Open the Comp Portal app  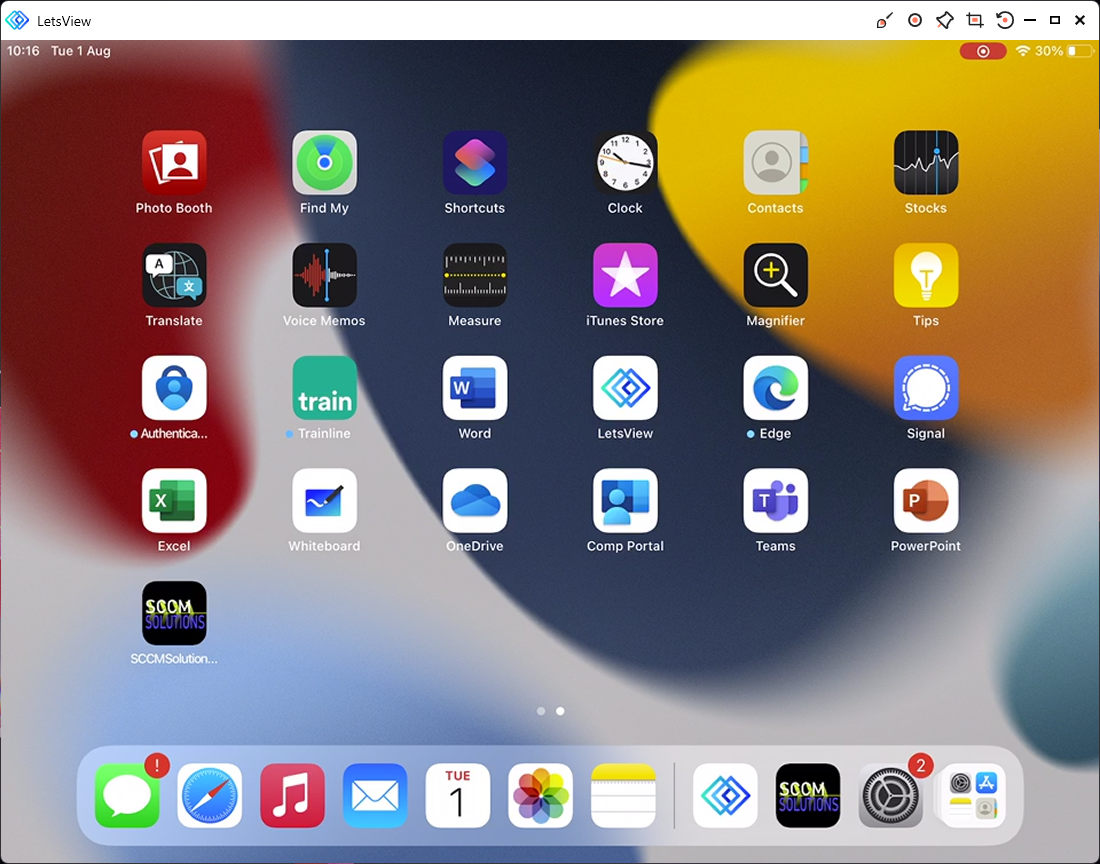pyautogui.click(x=624, y=498)
